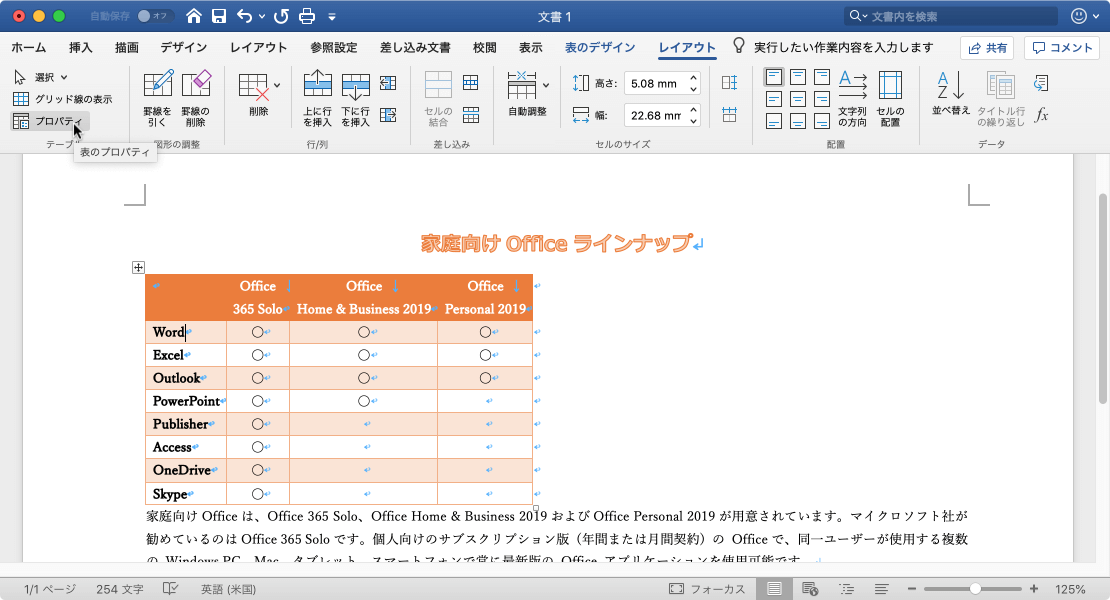Open References (参照設定) tab

pos(333,47)
